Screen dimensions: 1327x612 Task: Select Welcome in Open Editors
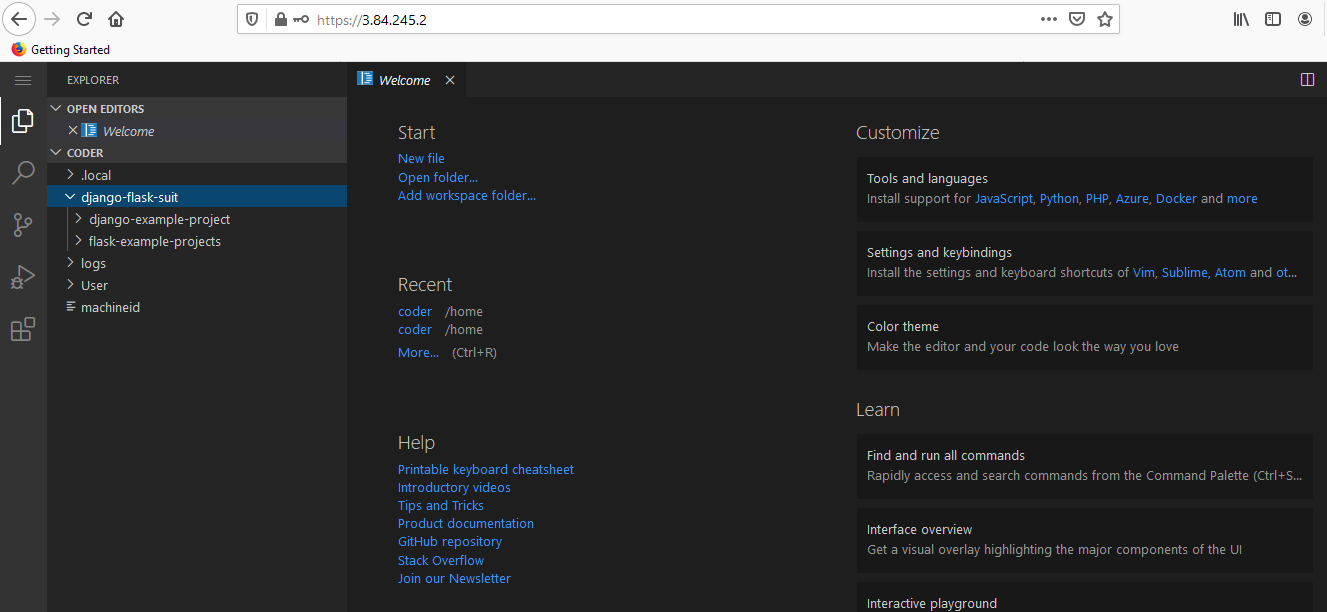197,131
